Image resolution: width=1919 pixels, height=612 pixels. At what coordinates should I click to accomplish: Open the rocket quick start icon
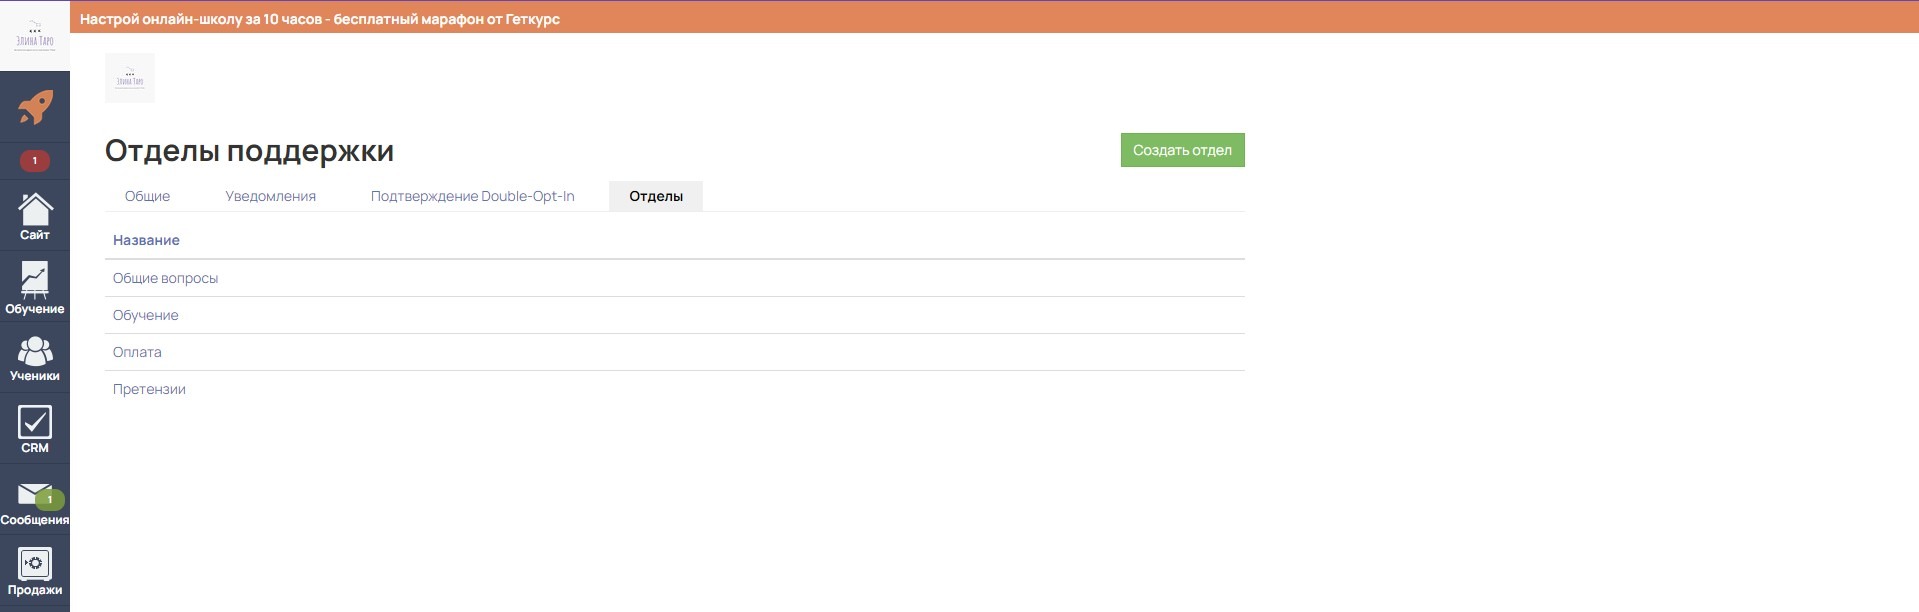35,108
